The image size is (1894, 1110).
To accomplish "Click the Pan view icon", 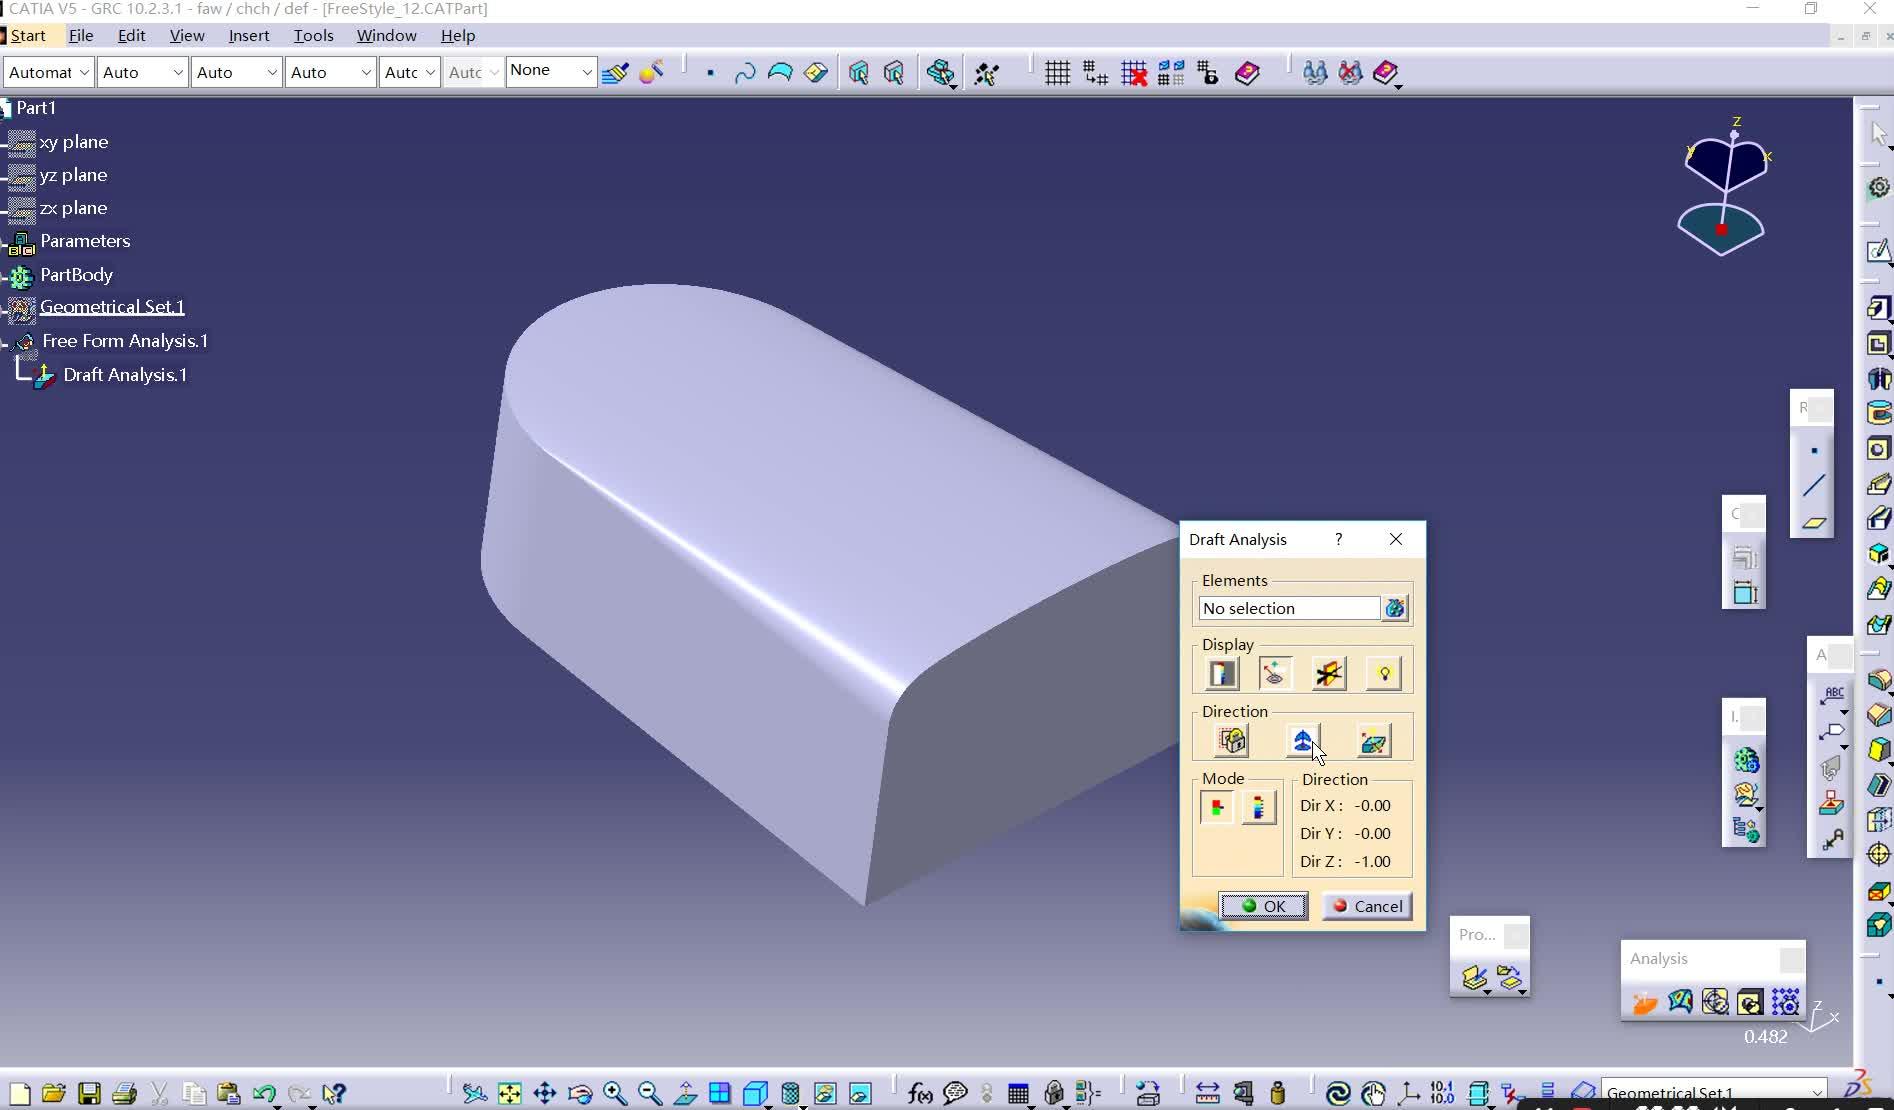I will [x=545, y=1093].
